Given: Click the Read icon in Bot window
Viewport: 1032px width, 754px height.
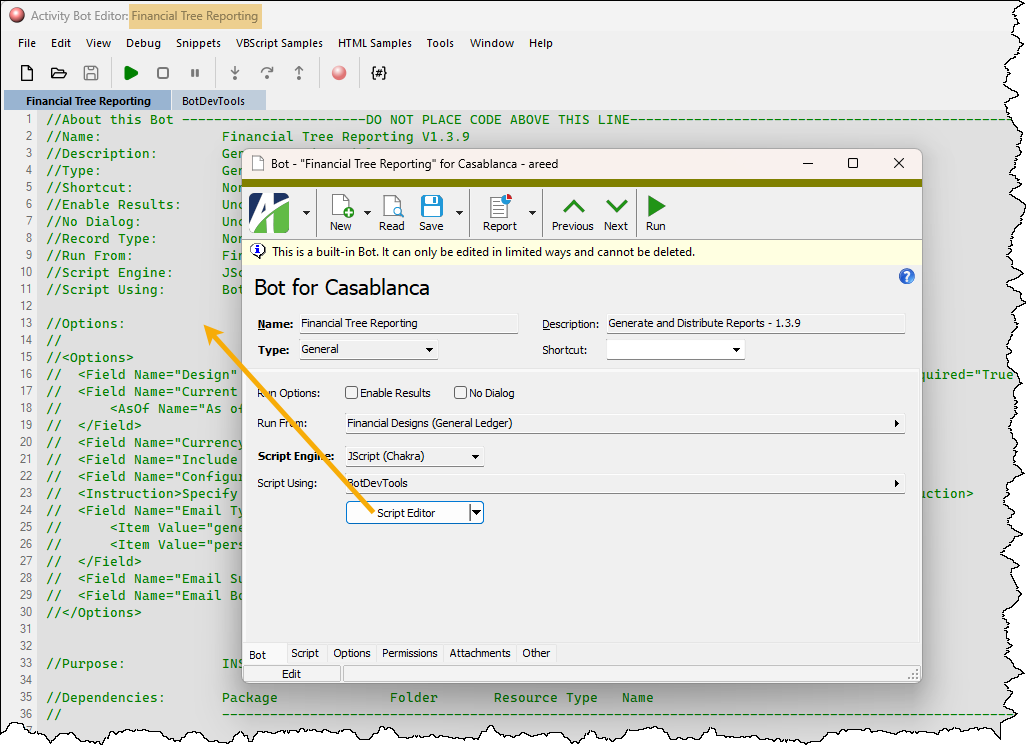Looking at the screenshot, I should pos(392,213).
